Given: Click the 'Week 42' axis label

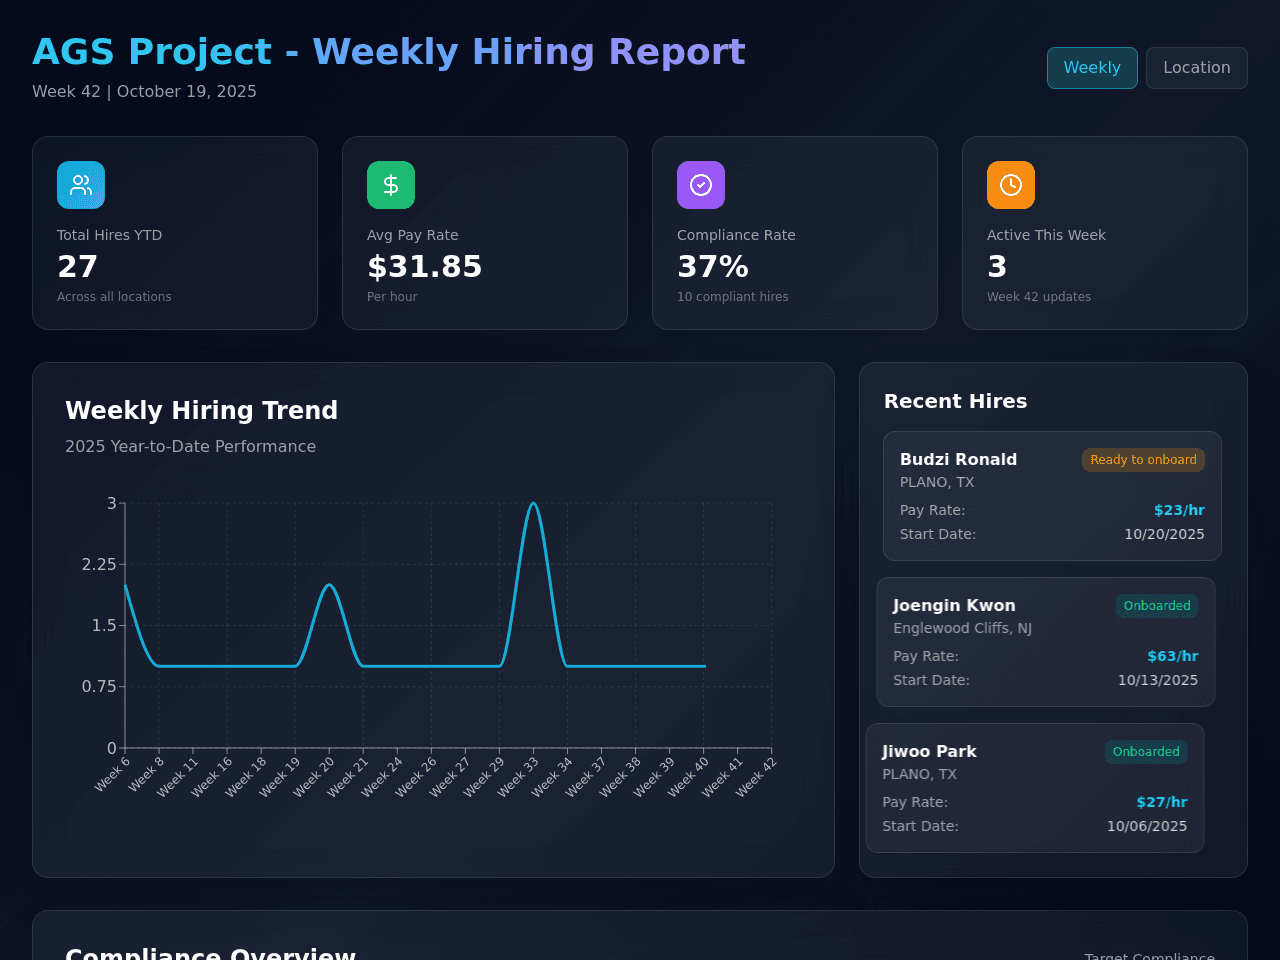Looking at the screenshot, I should (x=756, y=777).
